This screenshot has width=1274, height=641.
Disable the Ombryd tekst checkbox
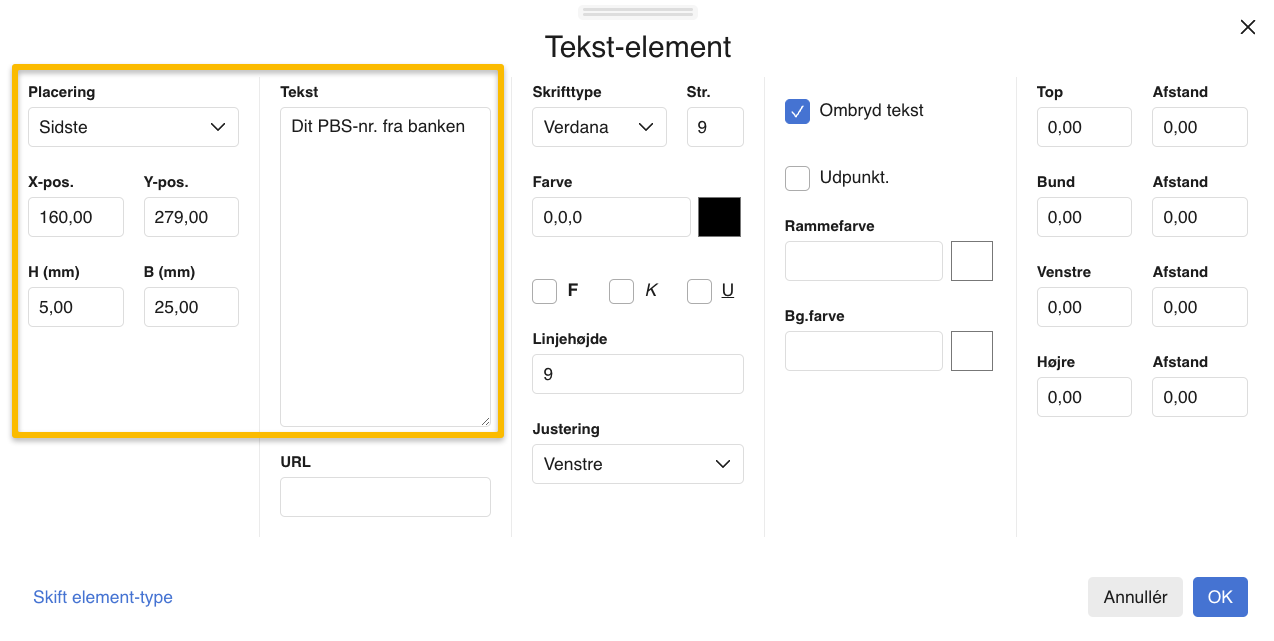[797, 112]
